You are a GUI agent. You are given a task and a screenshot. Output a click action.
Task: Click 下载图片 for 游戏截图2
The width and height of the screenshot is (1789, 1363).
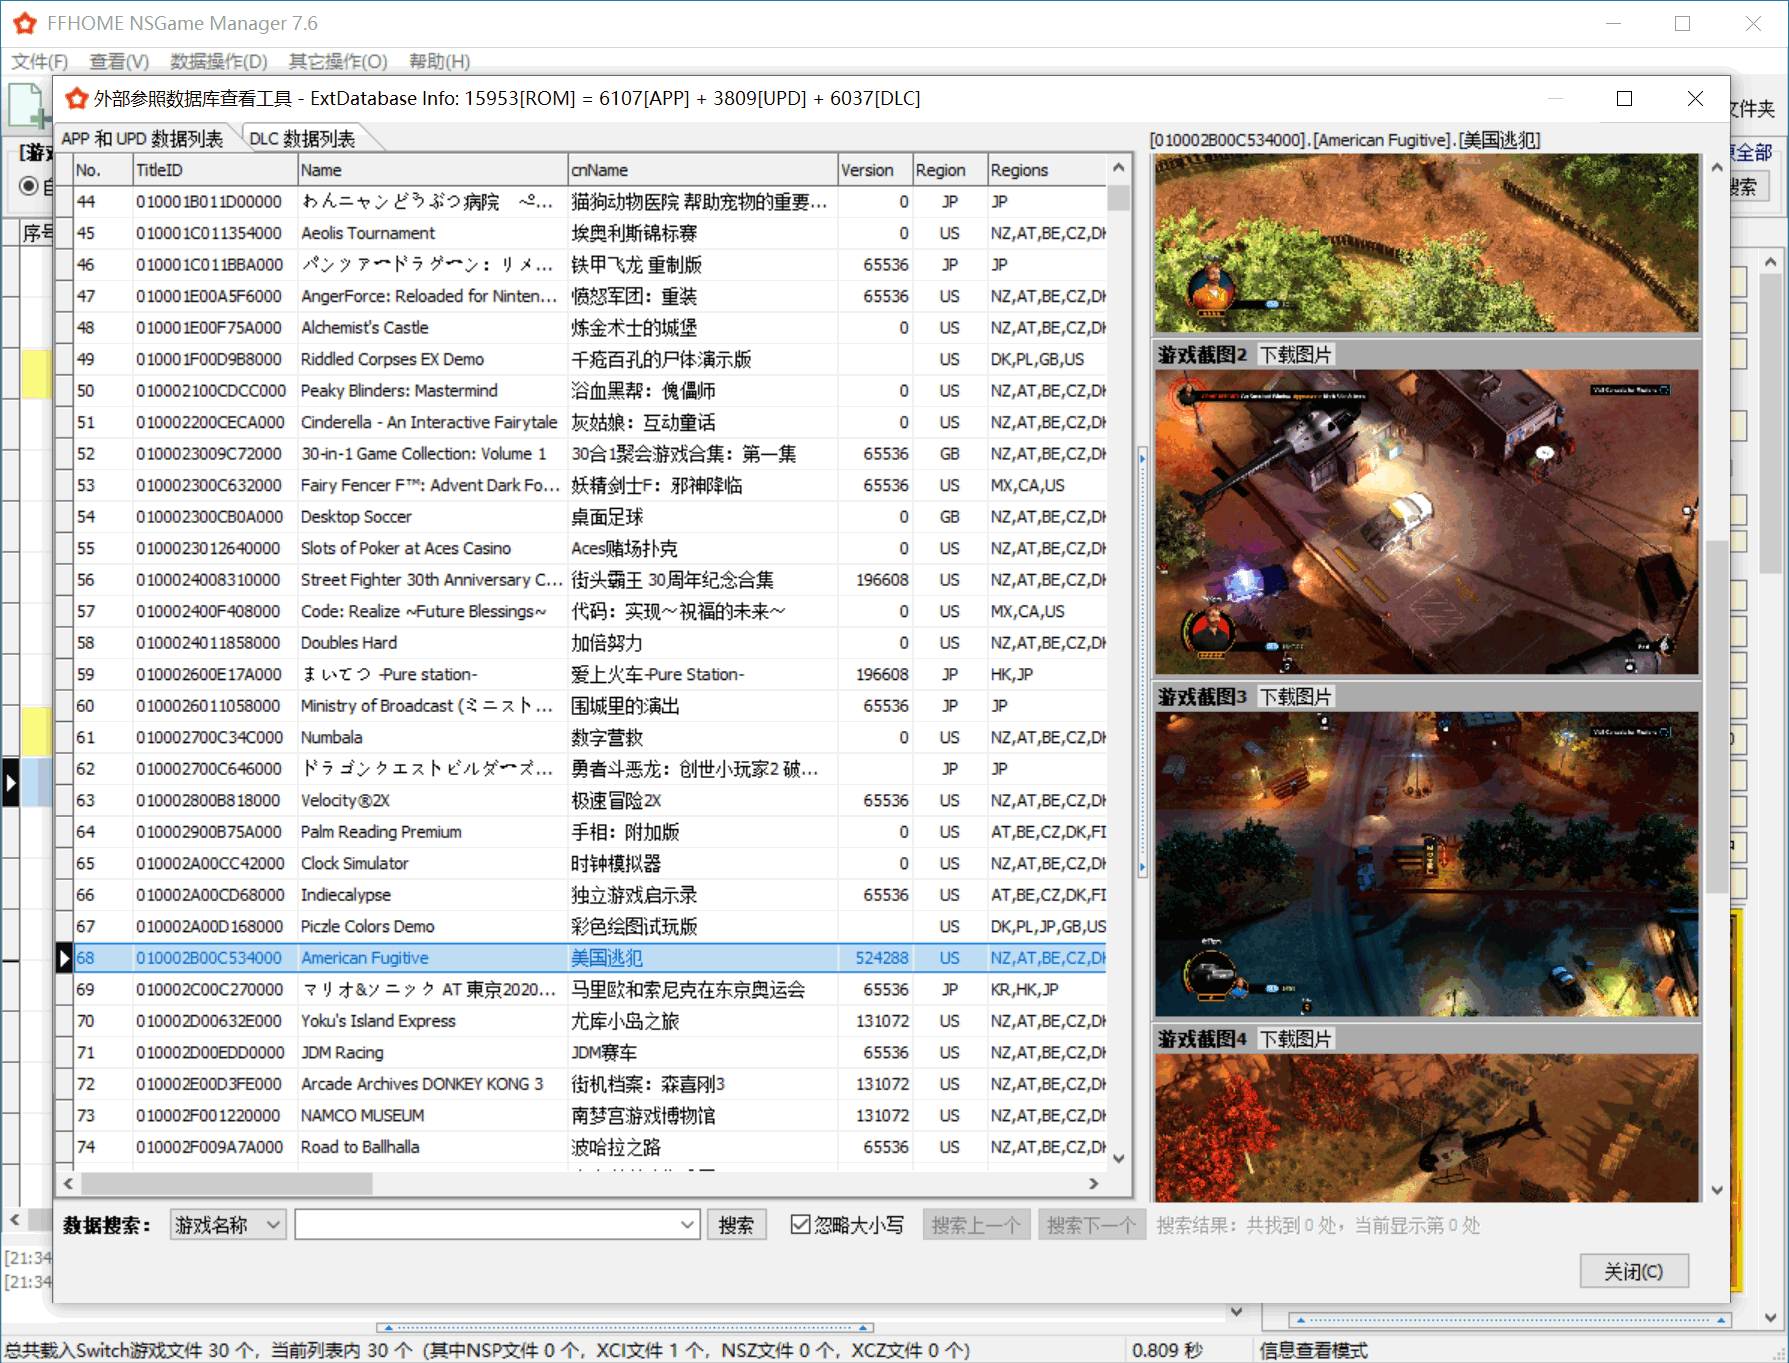point(1296,355)
